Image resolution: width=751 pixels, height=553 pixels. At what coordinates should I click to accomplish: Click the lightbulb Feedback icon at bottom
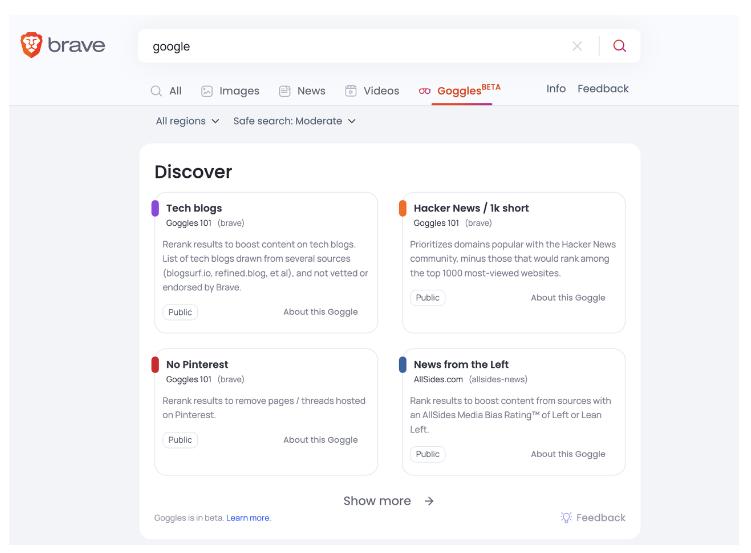coord(567,517)
